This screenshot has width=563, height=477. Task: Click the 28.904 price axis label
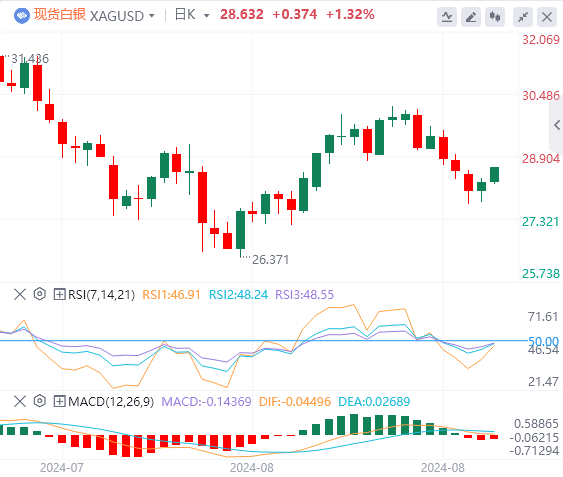coord(541,158)
